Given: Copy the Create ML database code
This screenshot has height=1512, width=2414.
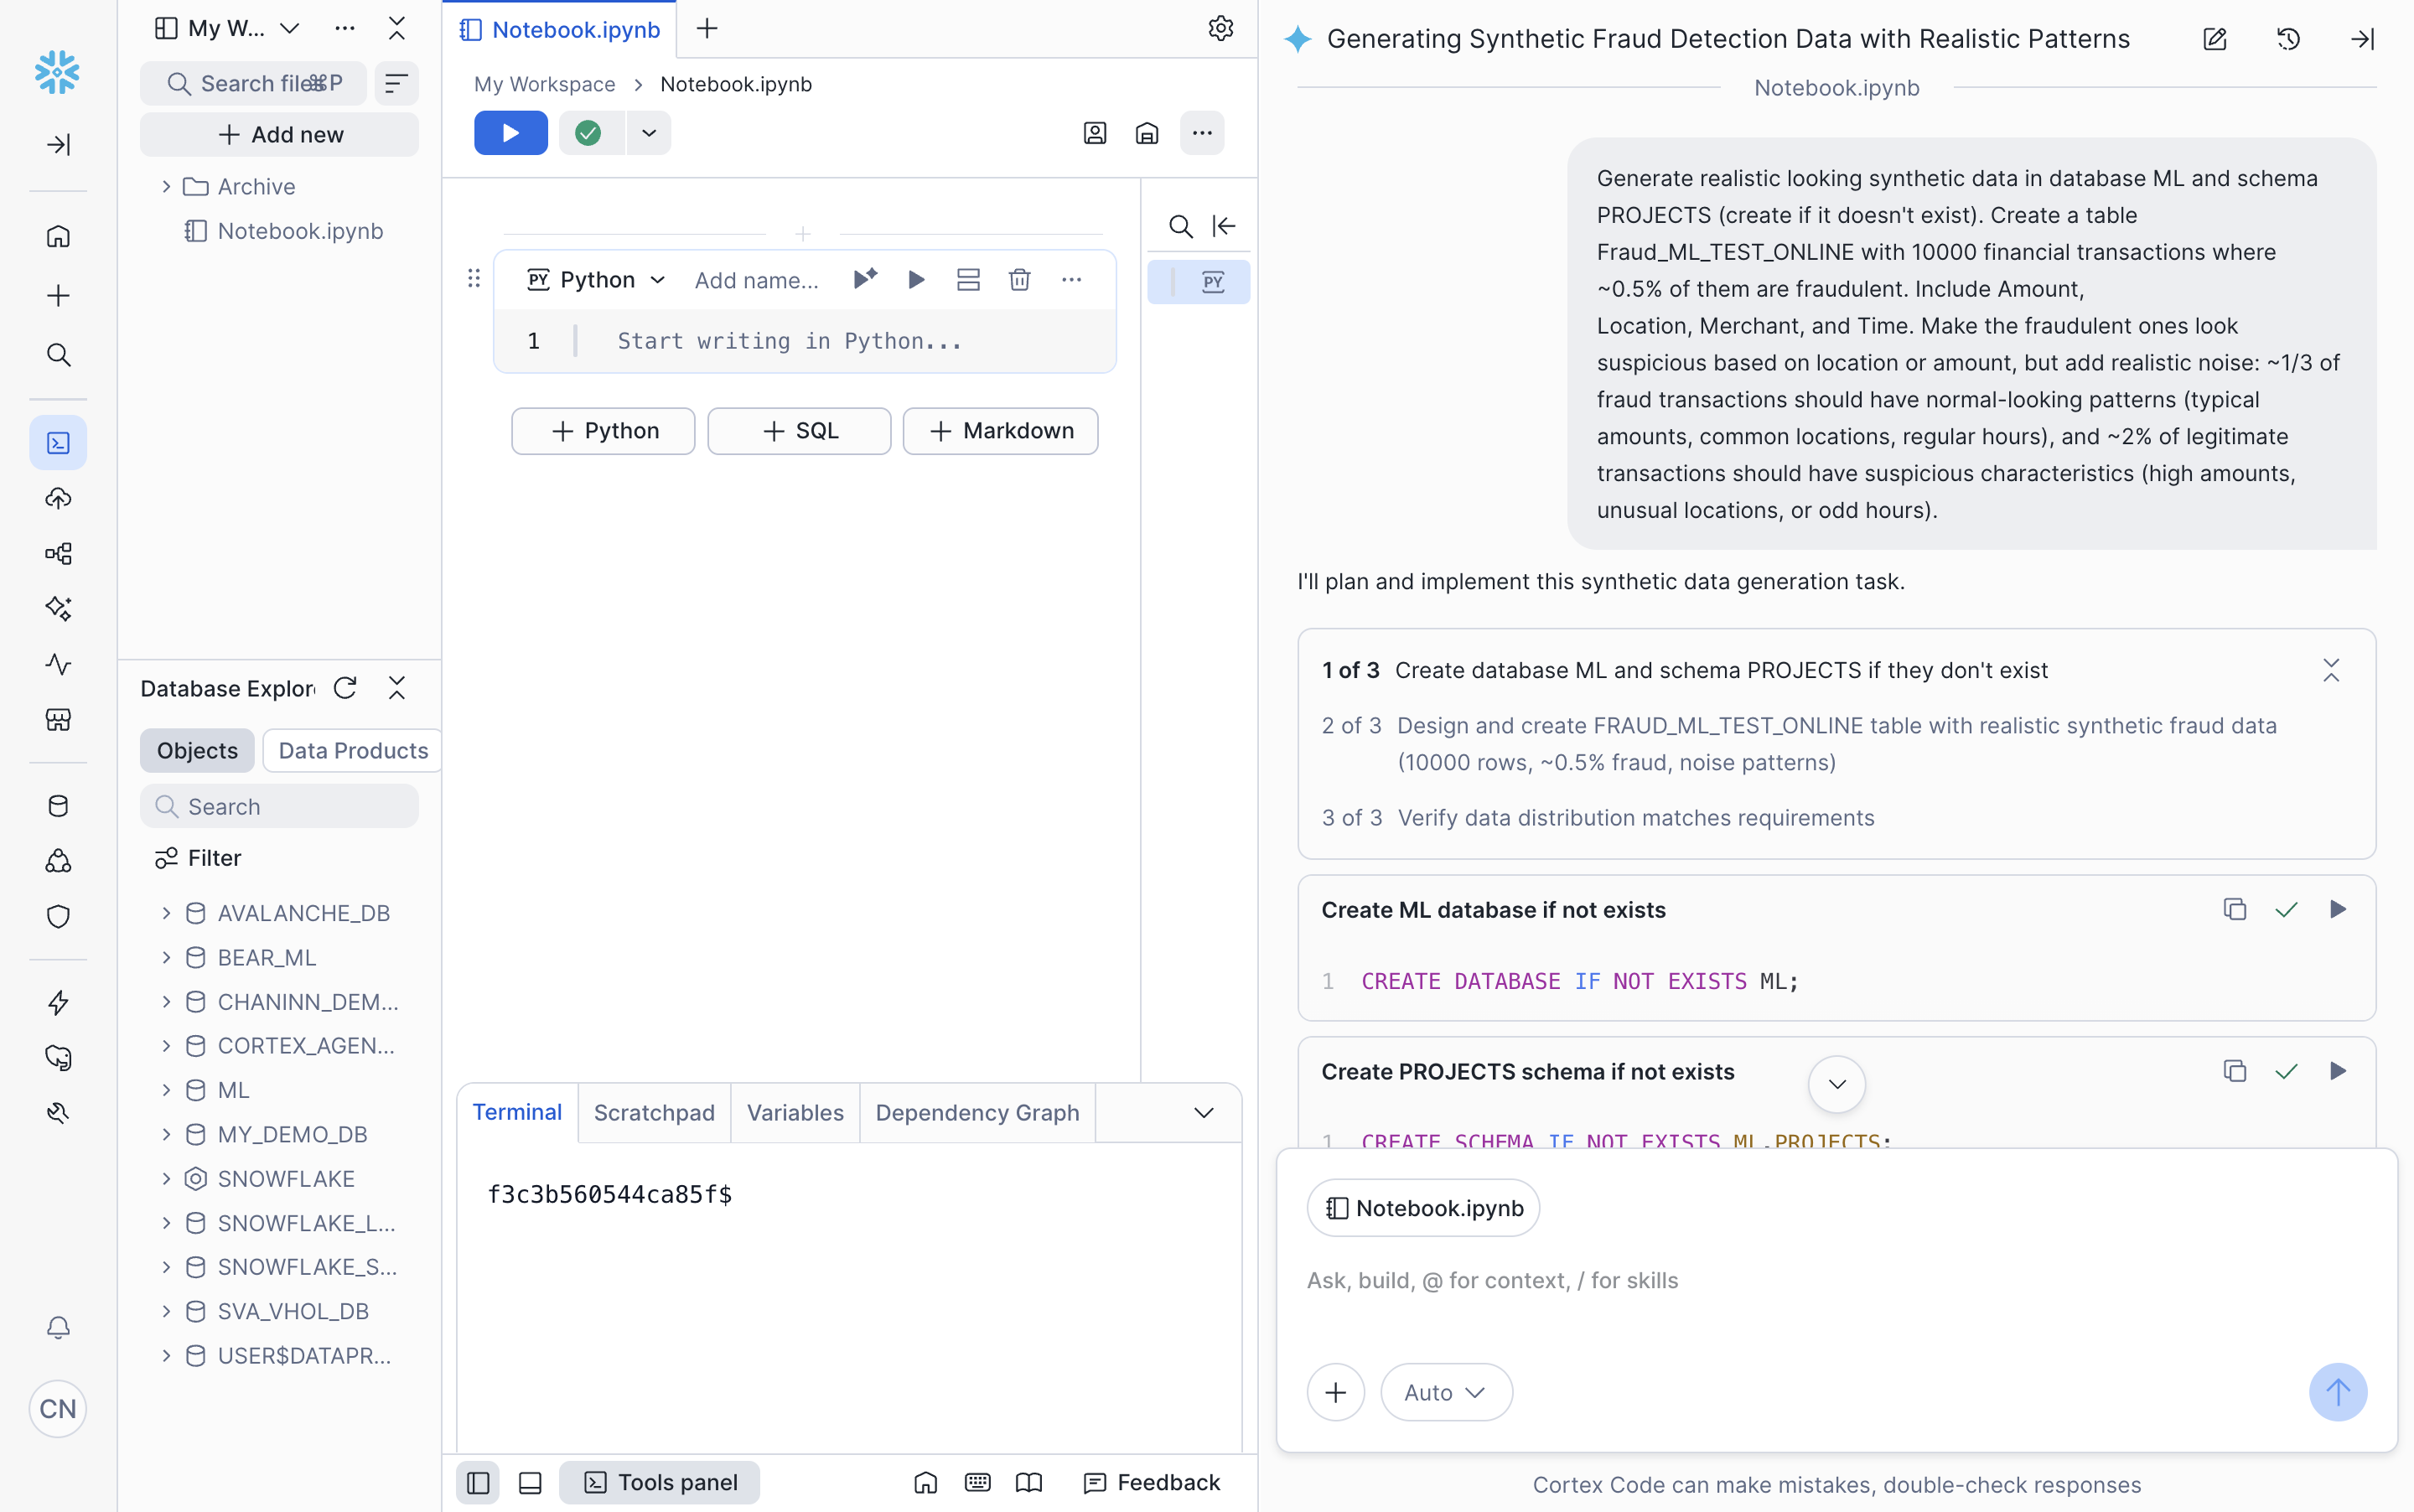Looking at the screenshot, I should (x=2234, y=909).
